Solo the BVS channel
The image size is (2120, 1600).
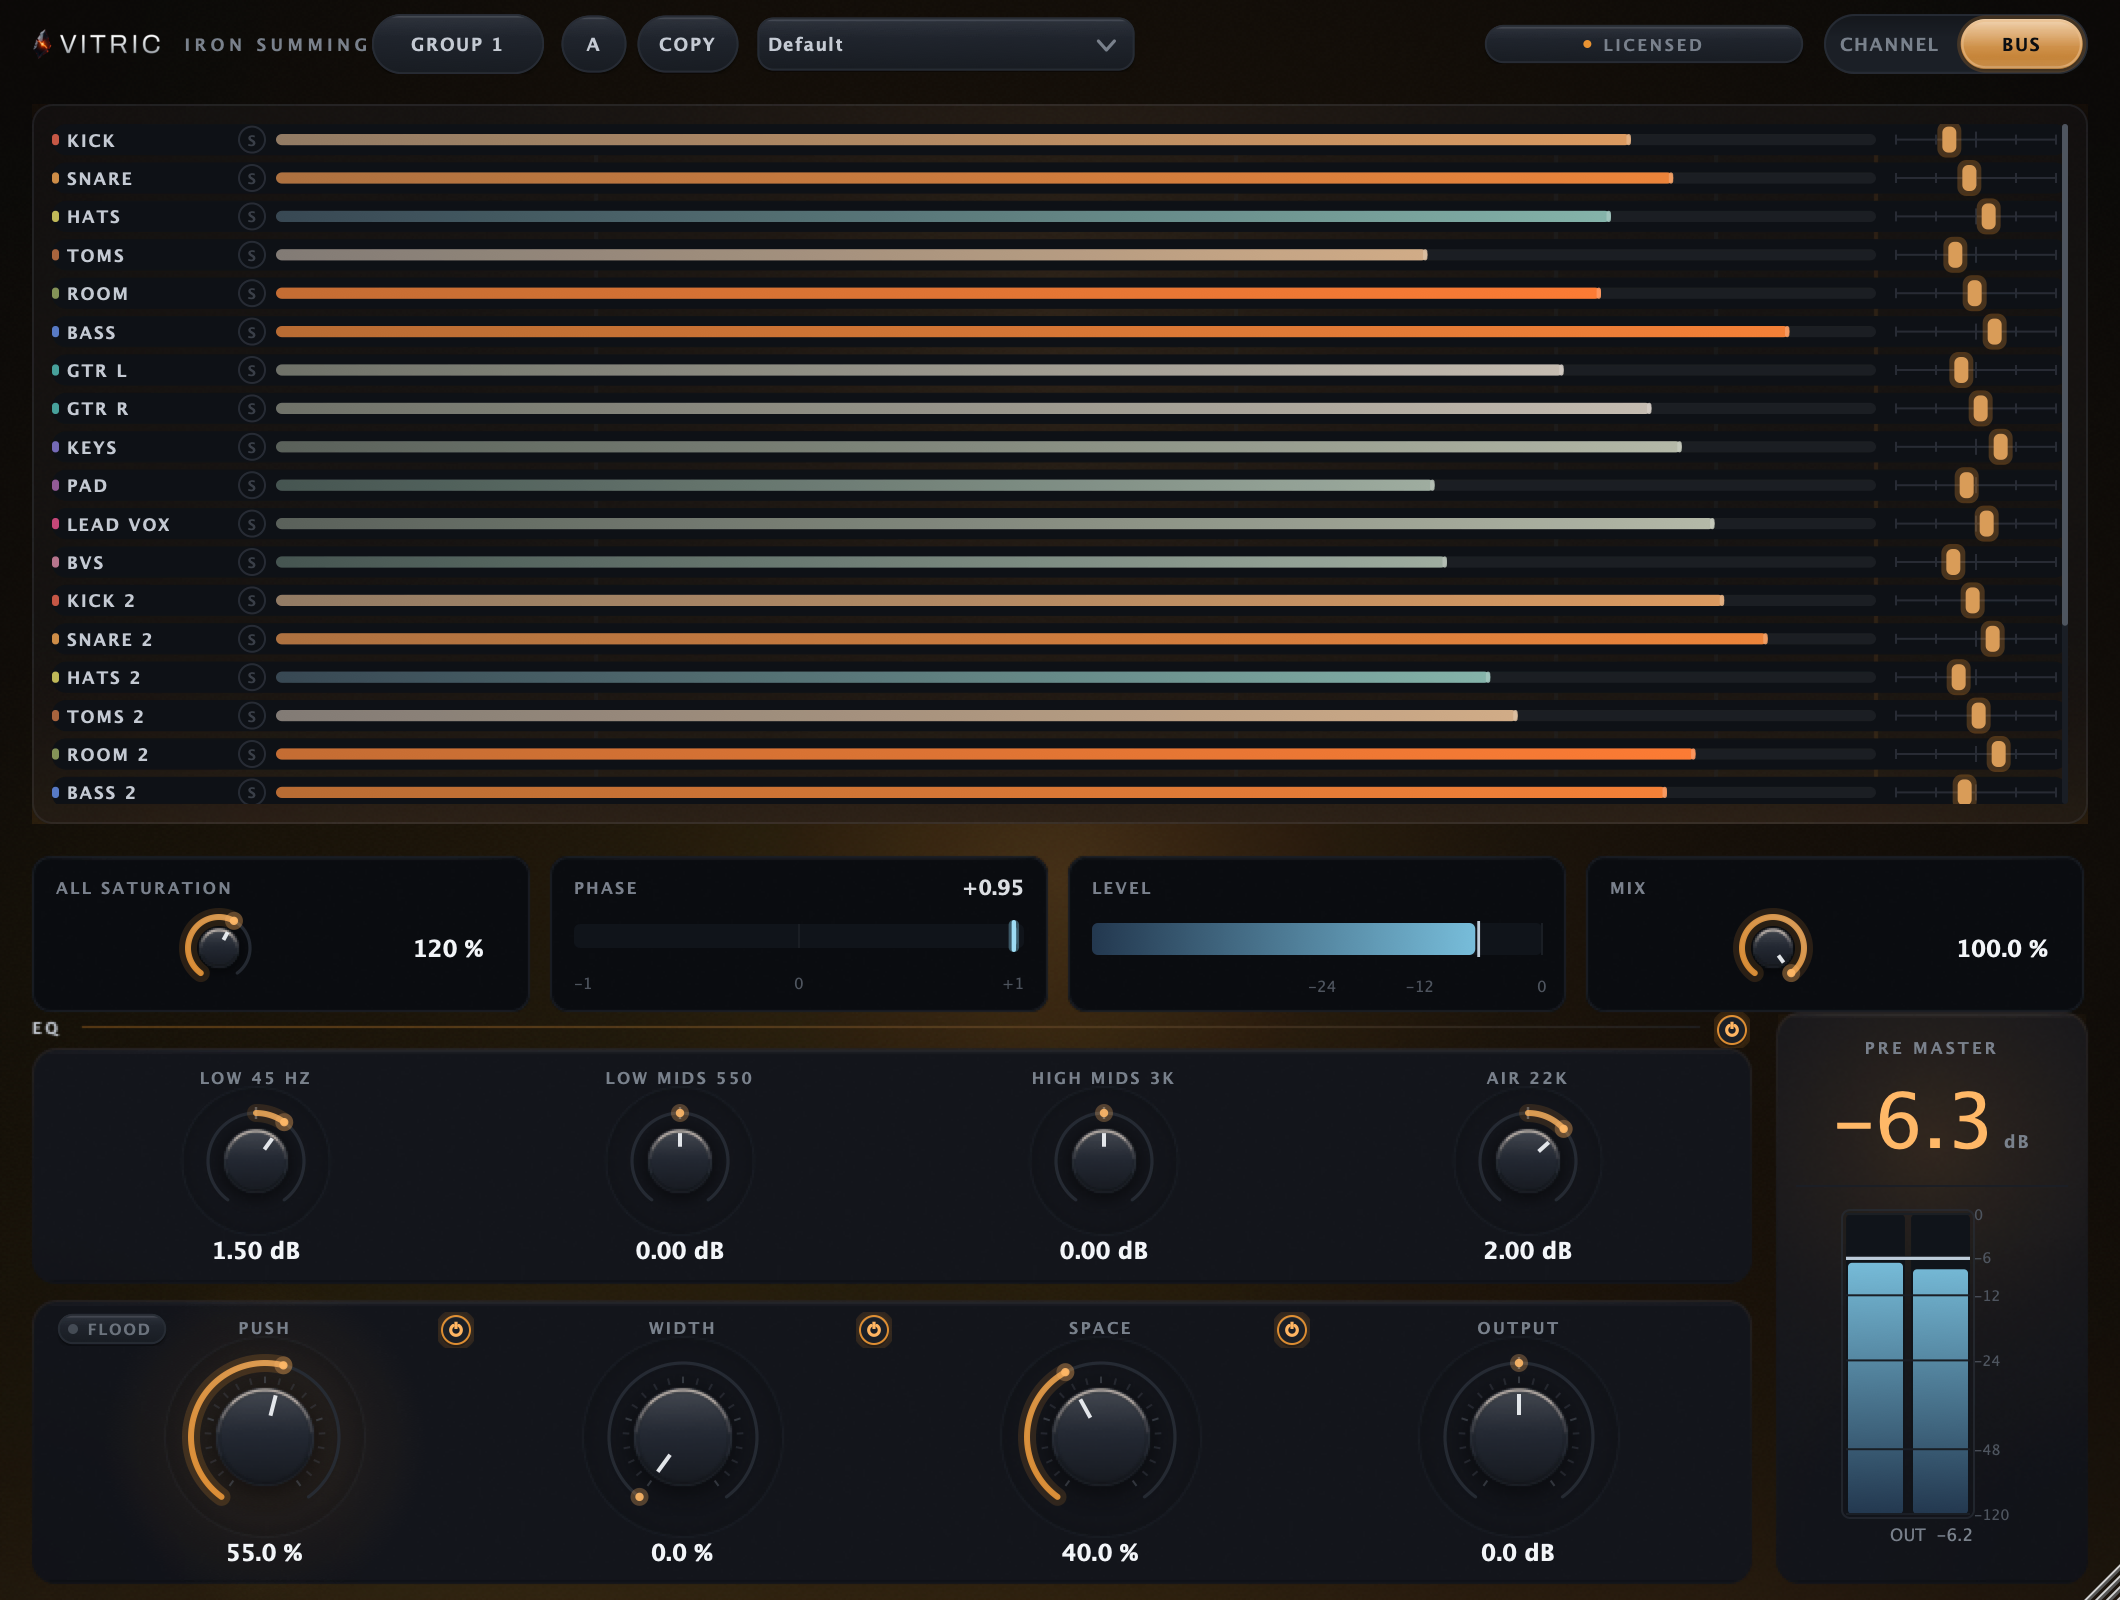click(251, 562)
